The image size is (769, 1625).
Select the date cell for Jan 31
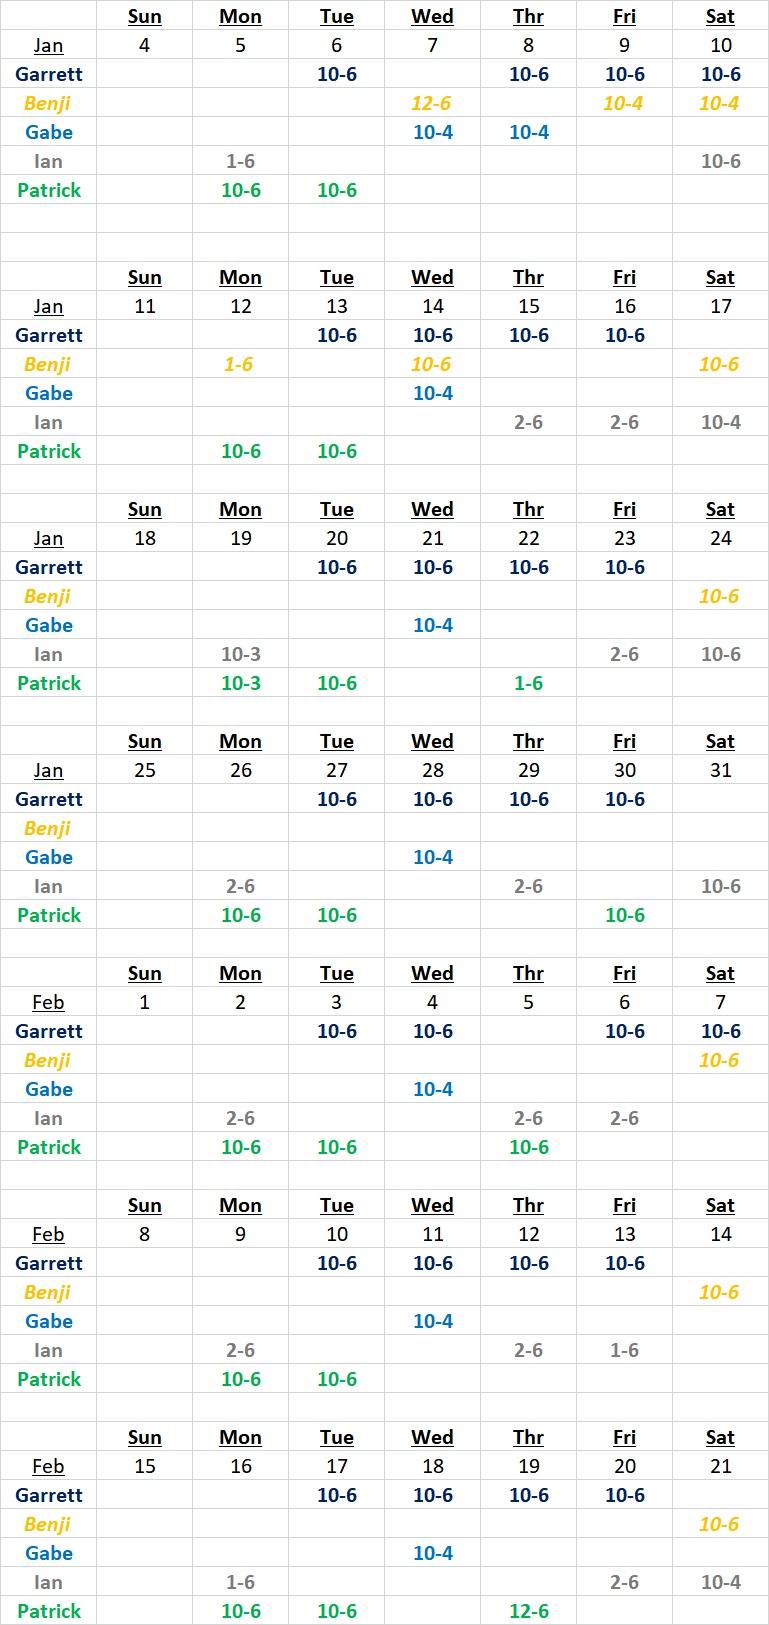tap(720, 770)
